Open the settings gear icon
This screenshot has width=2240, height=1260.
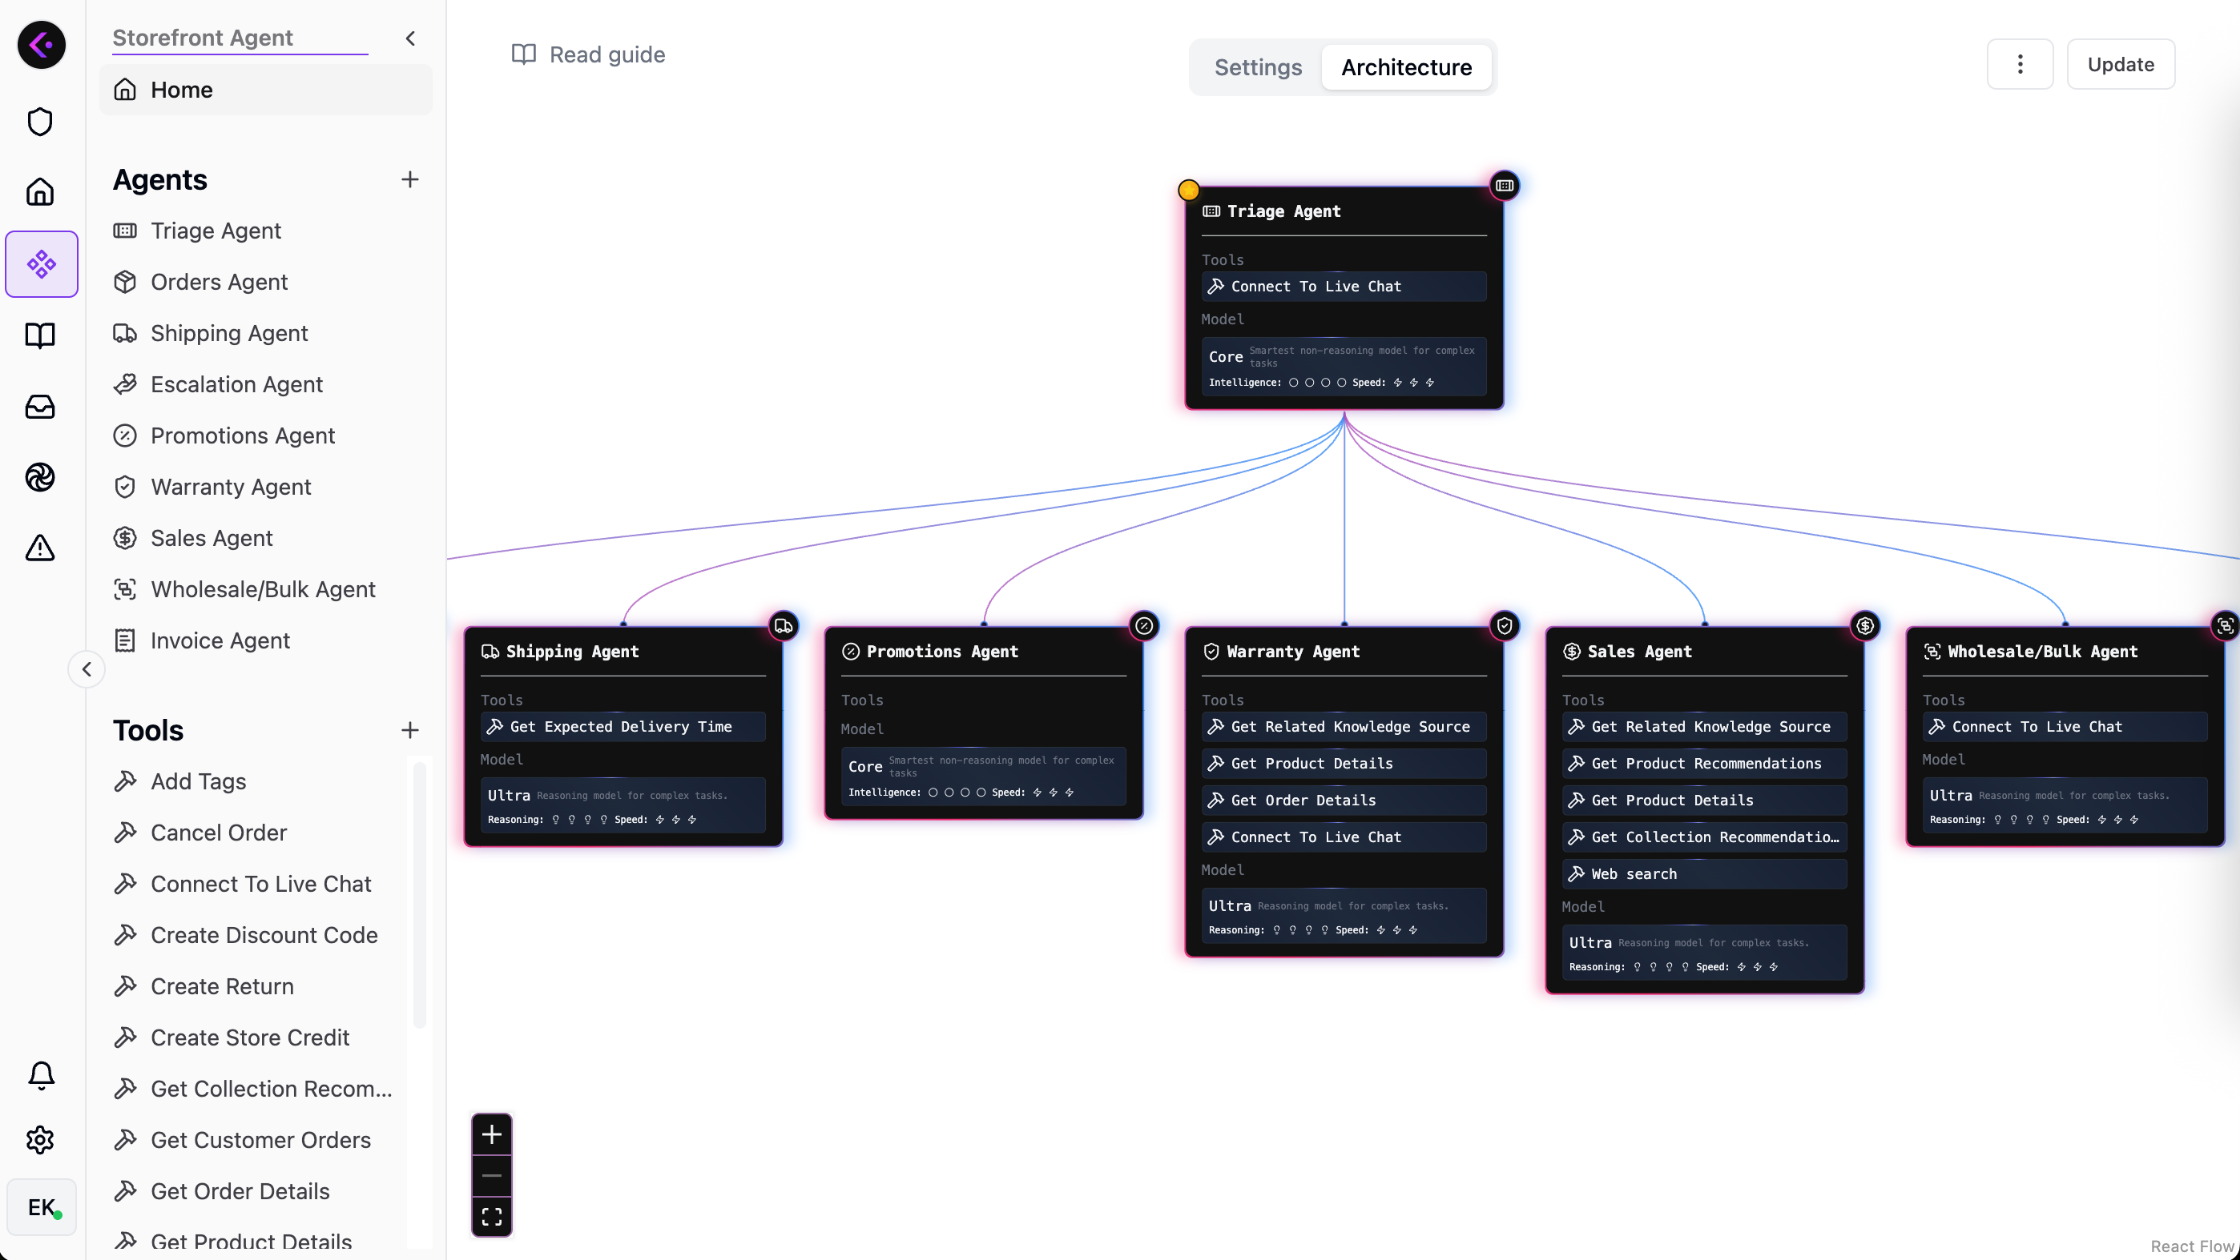40,1140
